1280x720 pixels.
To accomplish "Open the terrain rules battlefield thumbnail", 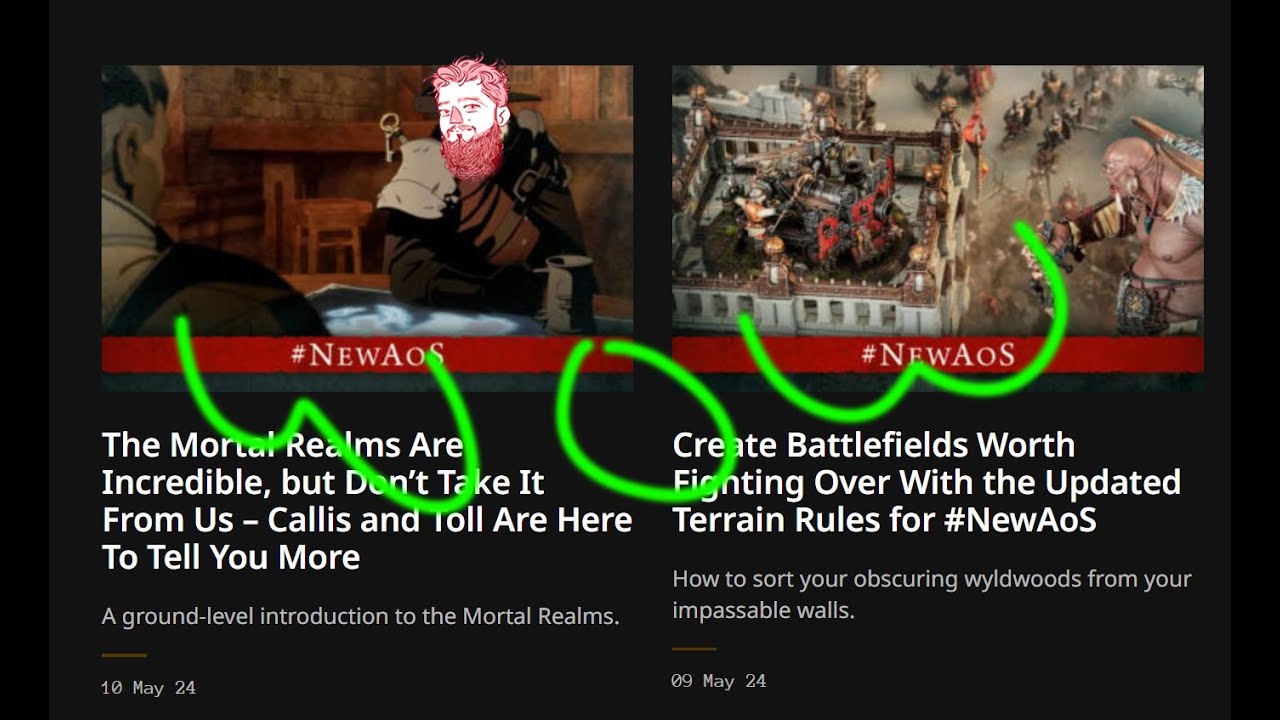I will tap(937, 228).
